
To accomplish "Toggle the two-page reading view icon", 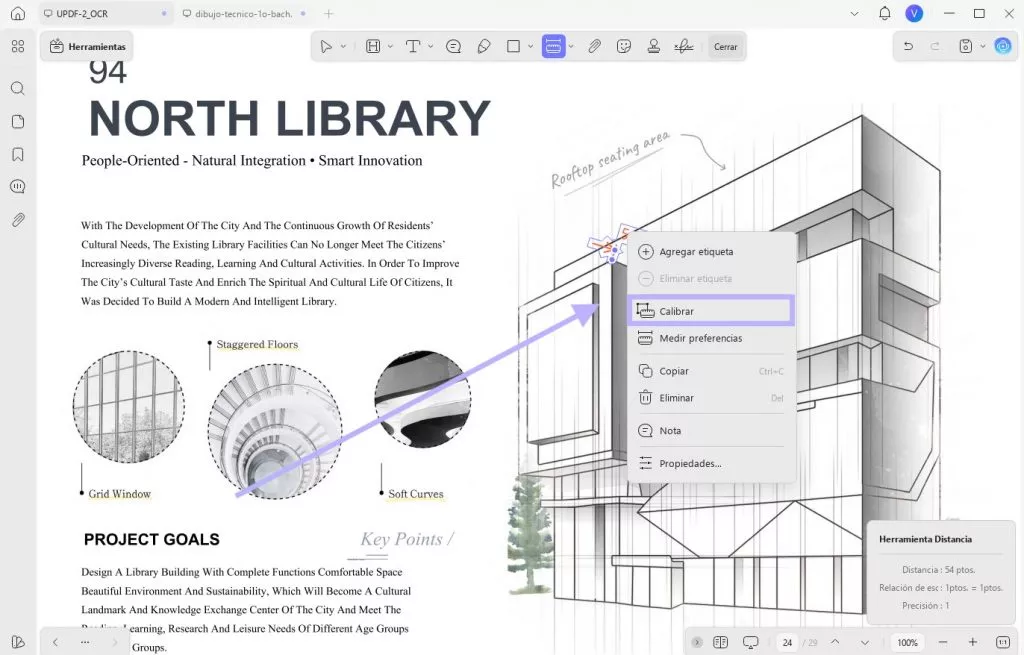I will pyautogui.click(x=720, y=642).
